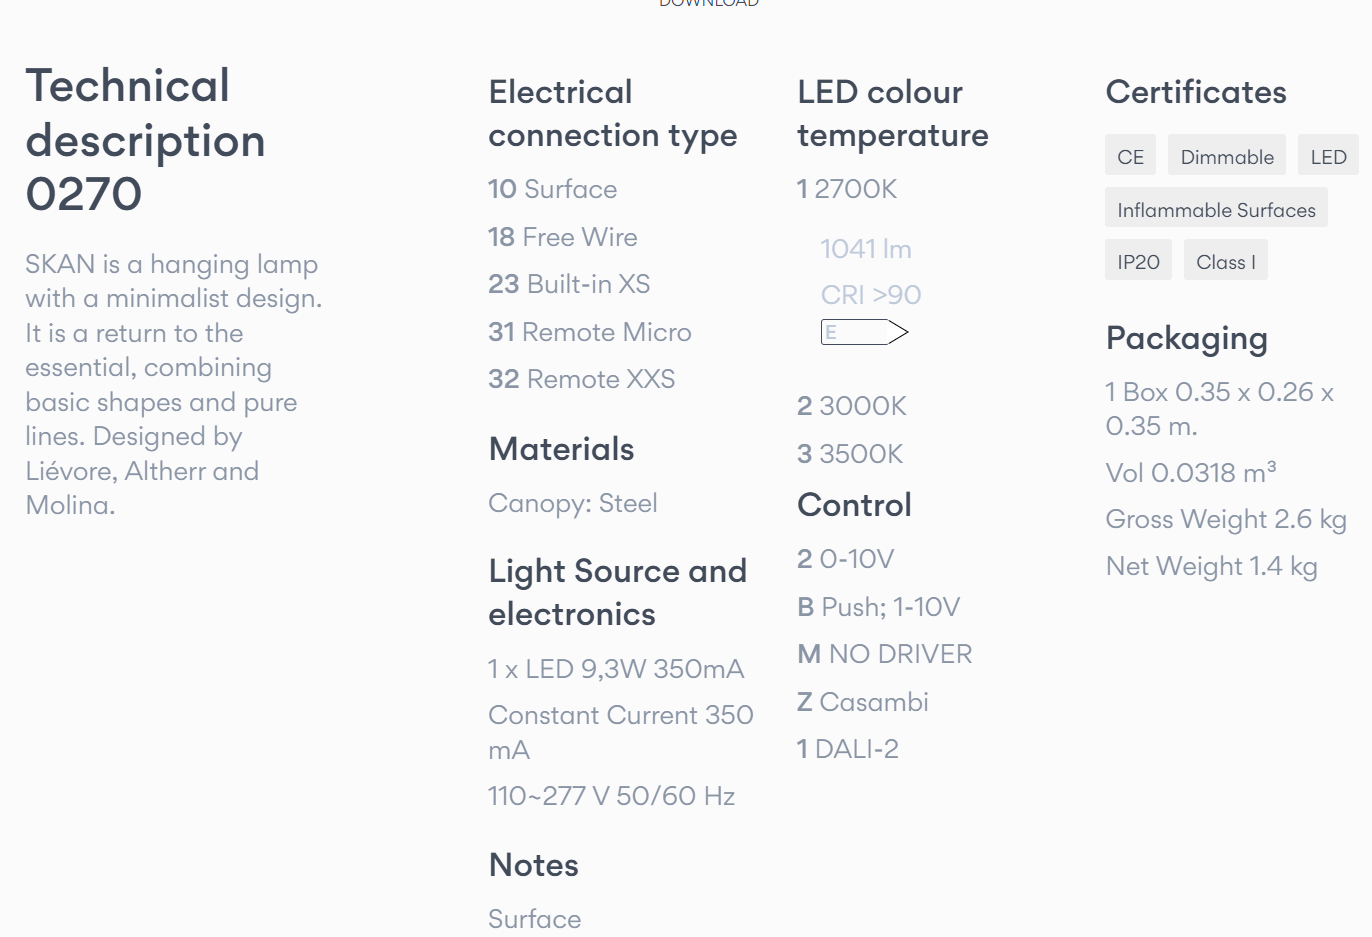The height and width of the screenshot is (937, 1372).
Task: Click the Inflammable Surfaces badge
Action: pyautogui.click(x=1216, y=210)
